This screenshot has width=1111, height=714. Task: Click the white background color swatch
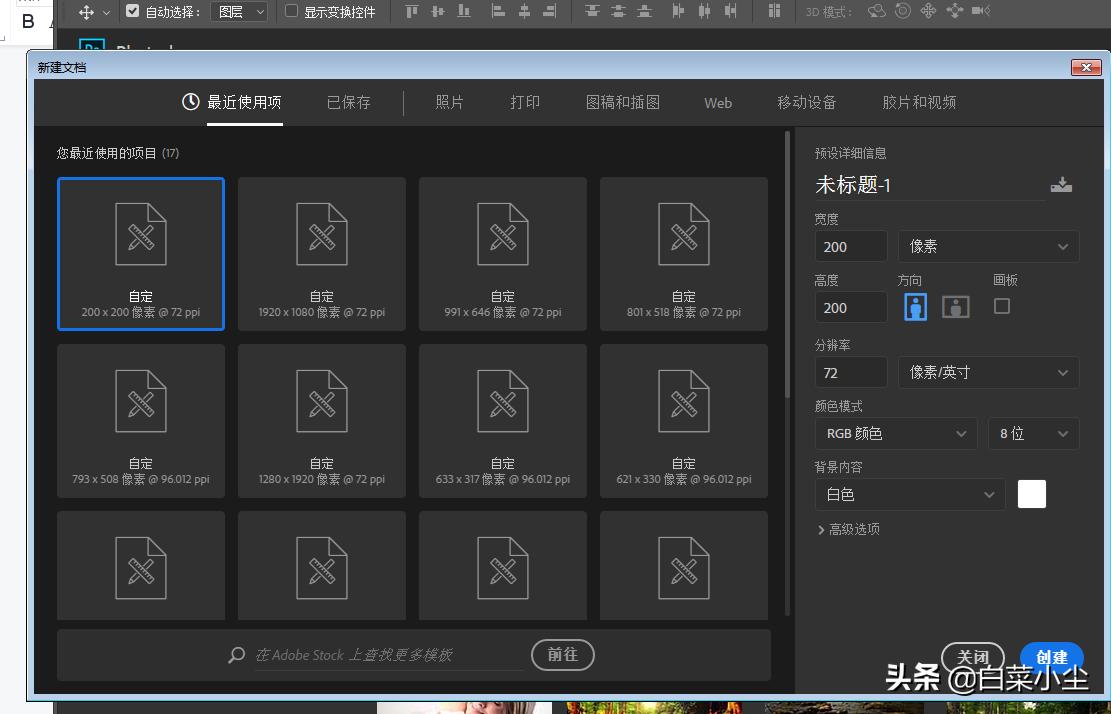point(1031,494)
